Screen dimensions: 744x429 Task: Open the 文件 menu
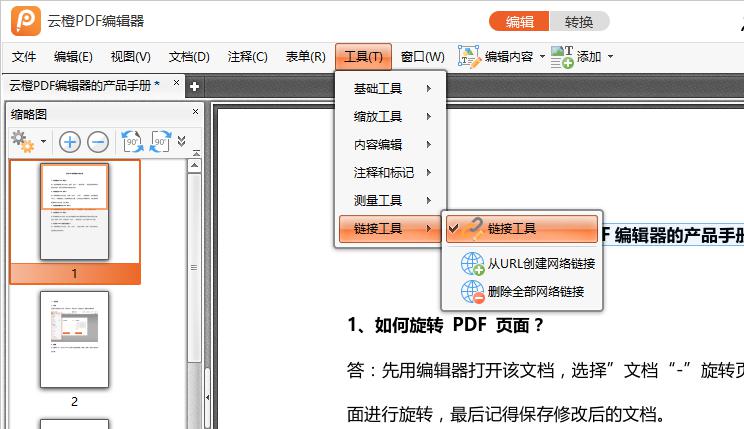pos(24,57)
